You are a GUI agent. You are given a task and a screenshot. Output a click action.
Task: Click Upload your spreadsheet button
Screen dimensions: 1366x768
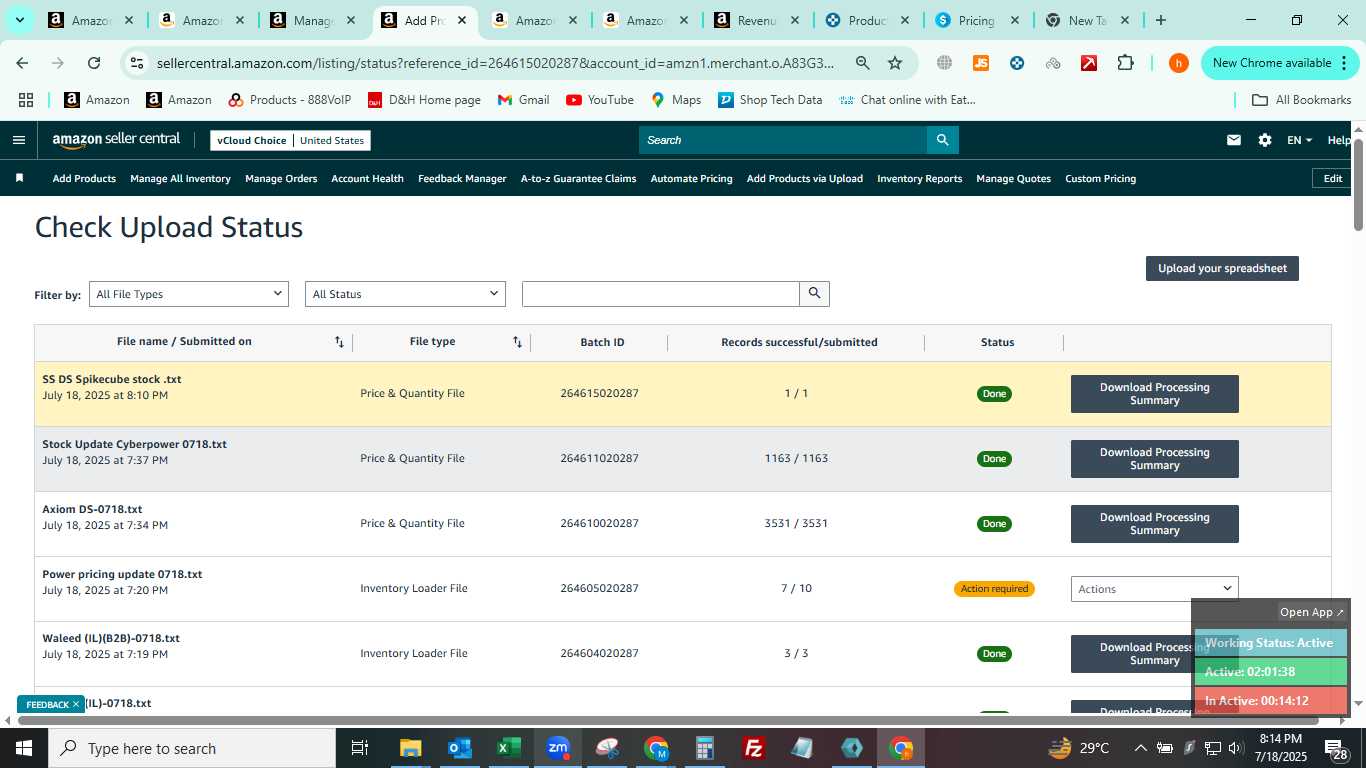click(1222, 268)
